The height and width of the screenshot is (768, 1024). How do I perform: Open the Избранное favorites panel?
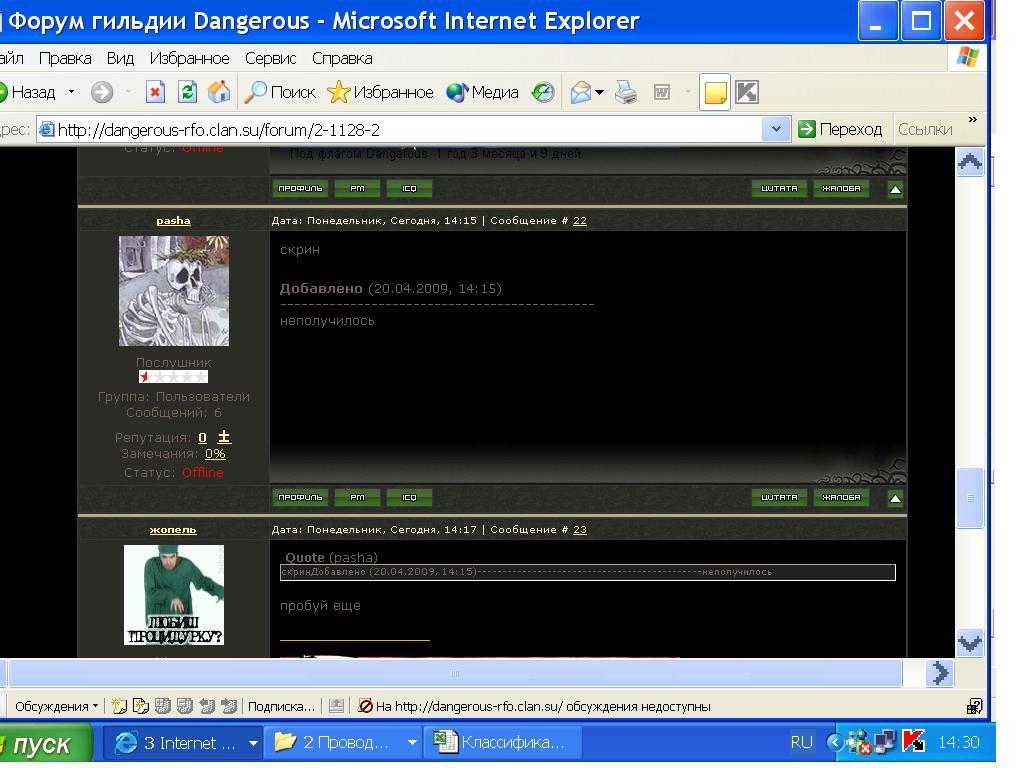[381, 93]
